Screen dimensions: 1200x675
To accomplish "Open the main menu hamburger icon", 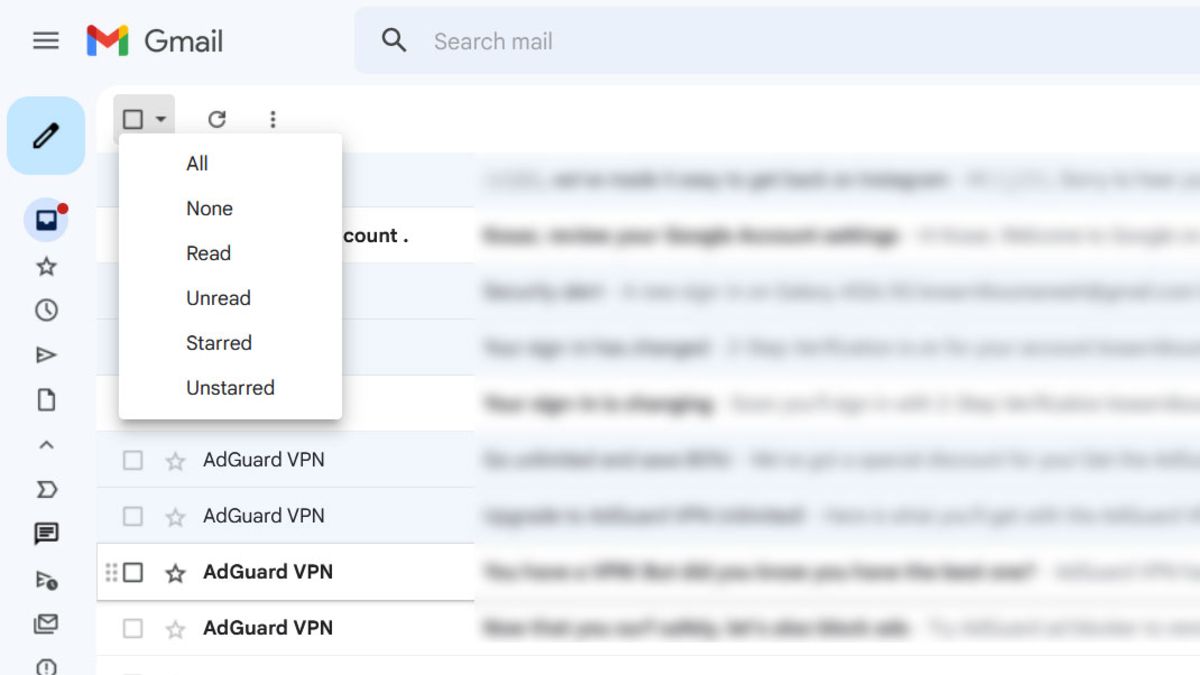I will click(46, 41).
